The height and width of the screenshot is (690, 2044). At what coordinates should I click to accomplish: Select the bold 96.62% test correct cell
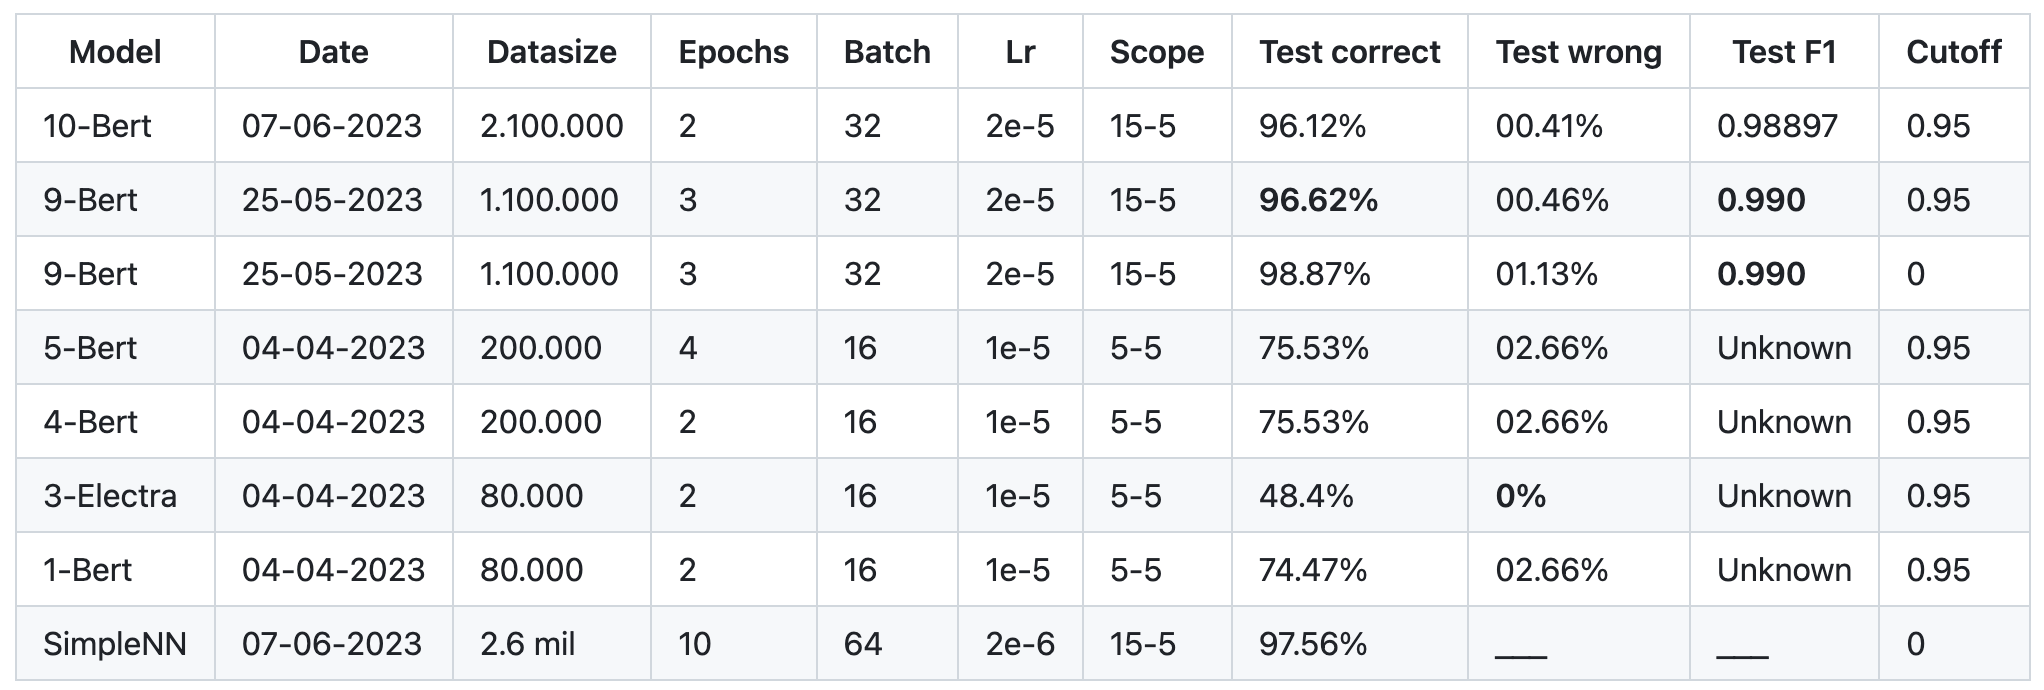[x=1318, y=200]
